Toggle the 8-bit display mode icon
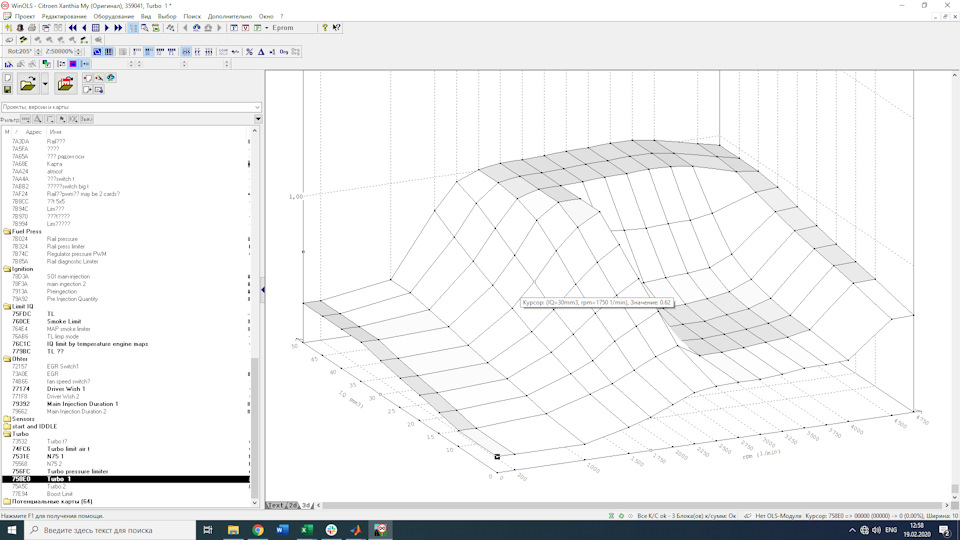The height and width of the screenshot is (540, 960). coord(137,52)
